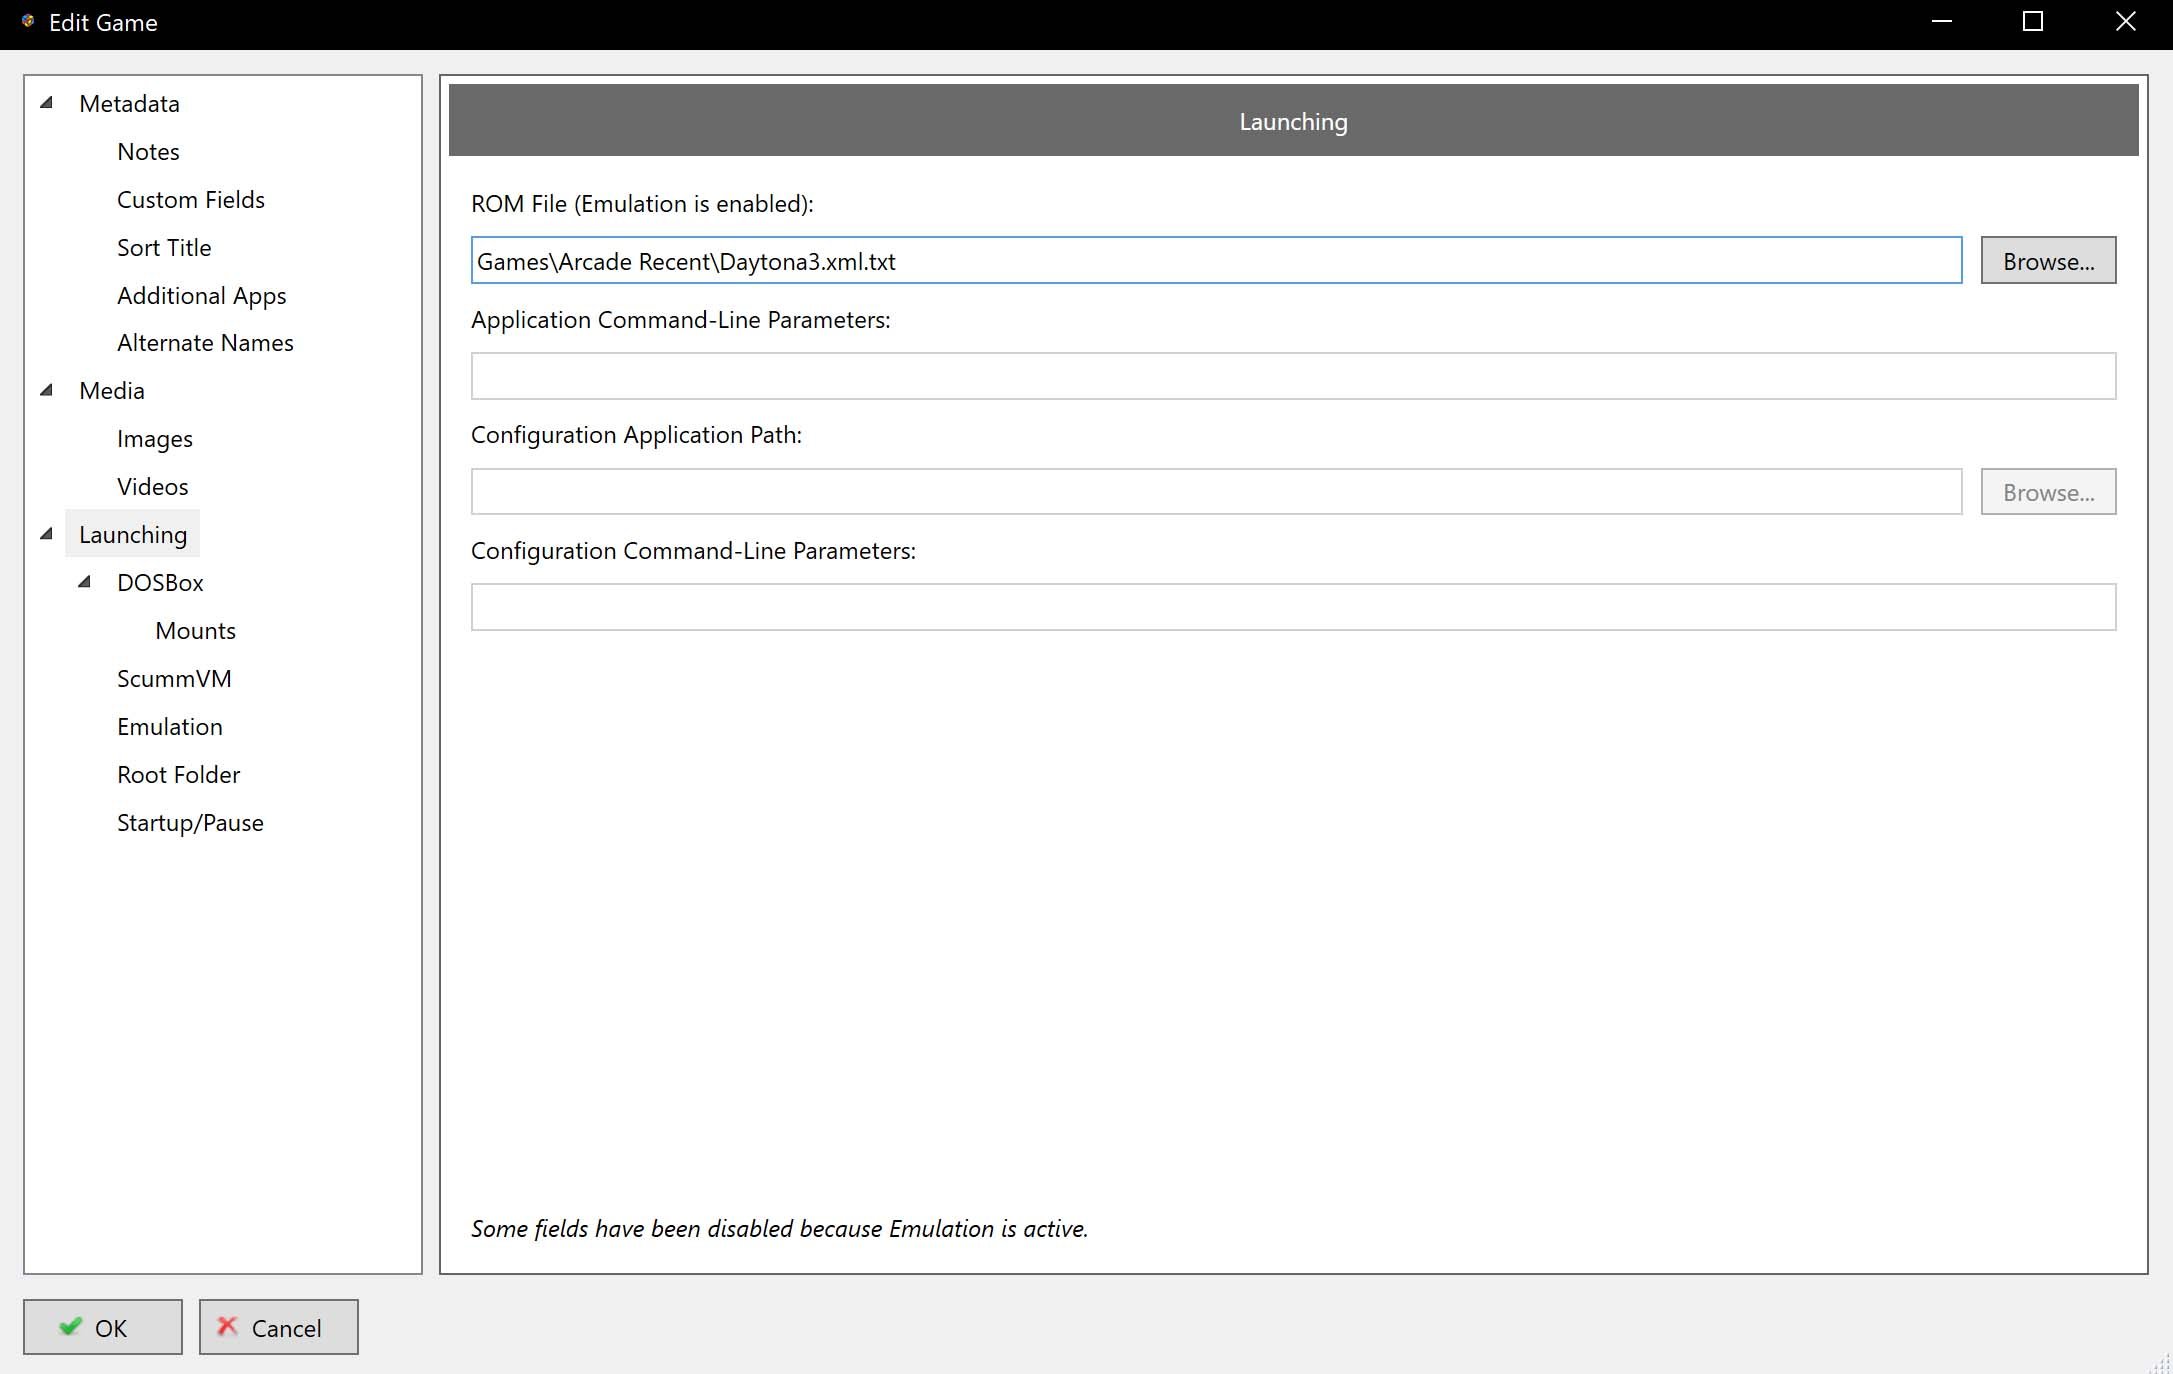
Task: Collapse the Media tree section
Action: [x=47, y=390]
